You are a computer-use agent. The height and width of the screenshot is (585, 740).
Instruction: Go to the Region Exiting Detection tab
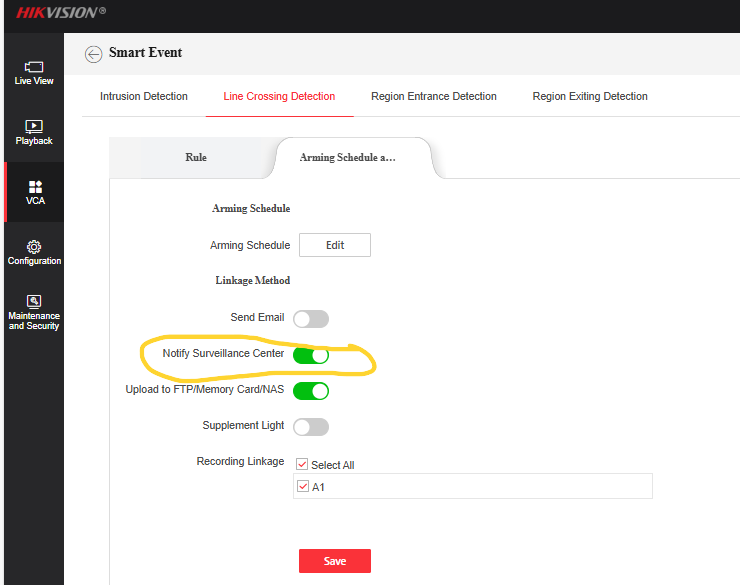(590, 97)
